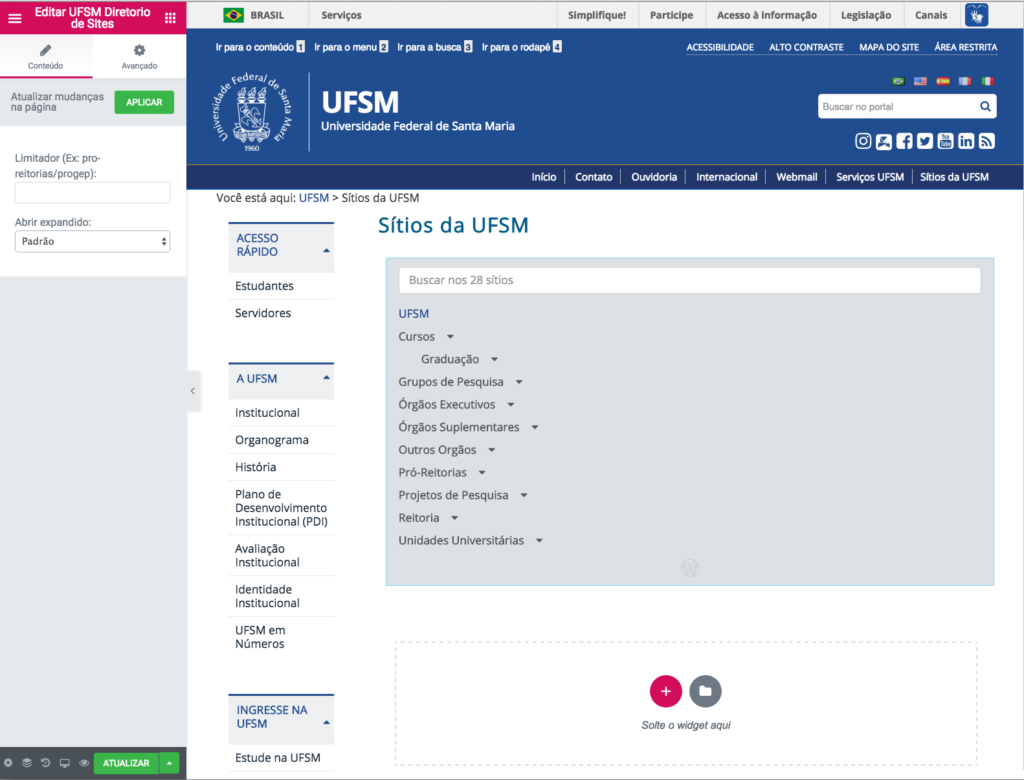1024x780 pixels.
Task: Open the Organograma sidebar link
Action: tap(272, 440)
